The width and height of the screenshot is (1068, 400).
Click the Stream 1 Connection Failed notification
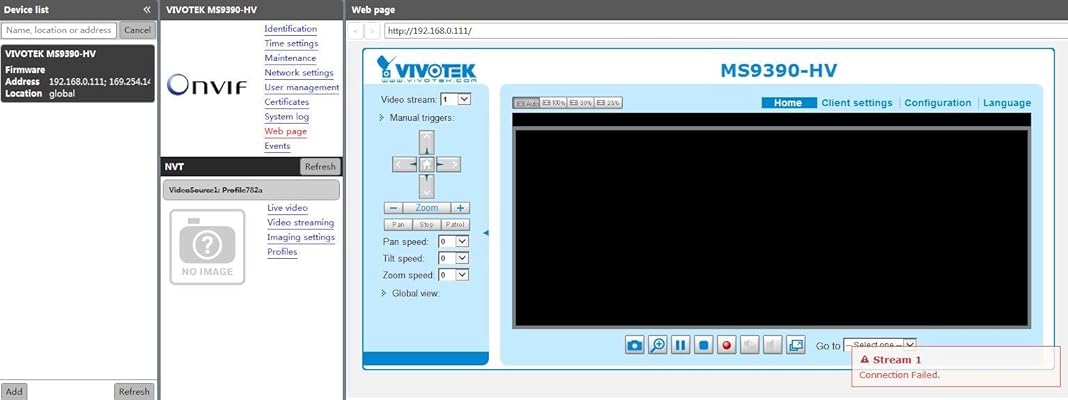pyautogui.click(x=956, y=367)
